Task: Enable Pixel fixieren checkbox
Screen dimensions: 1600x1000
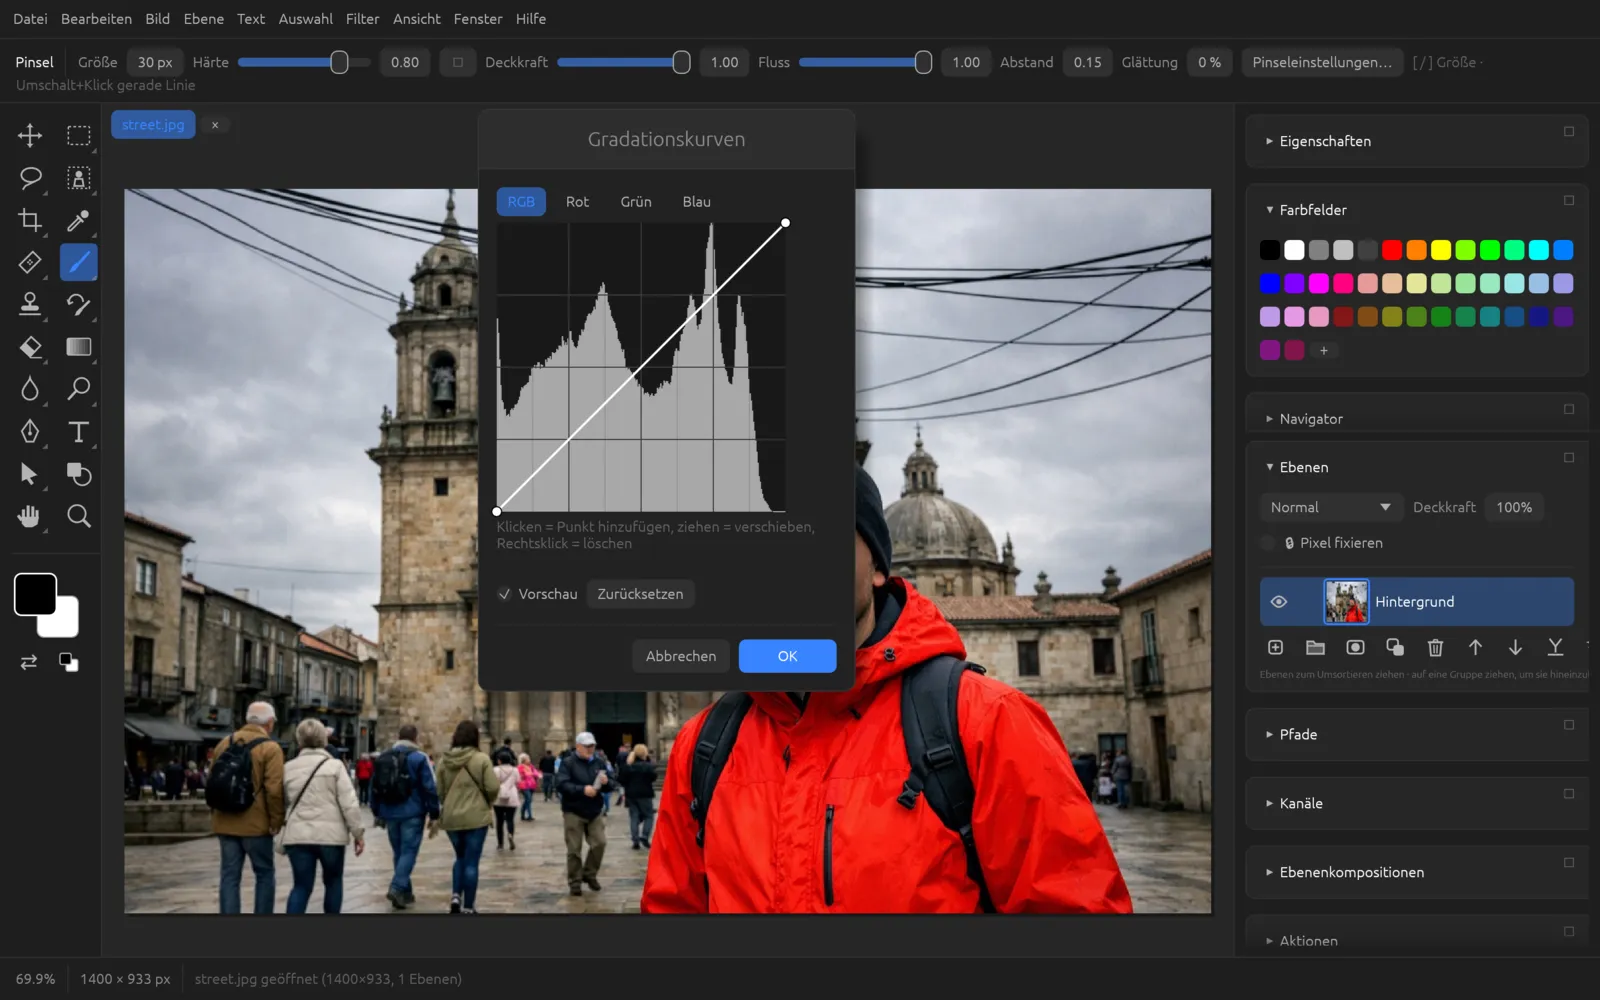Action: [x=1268, y=543]
